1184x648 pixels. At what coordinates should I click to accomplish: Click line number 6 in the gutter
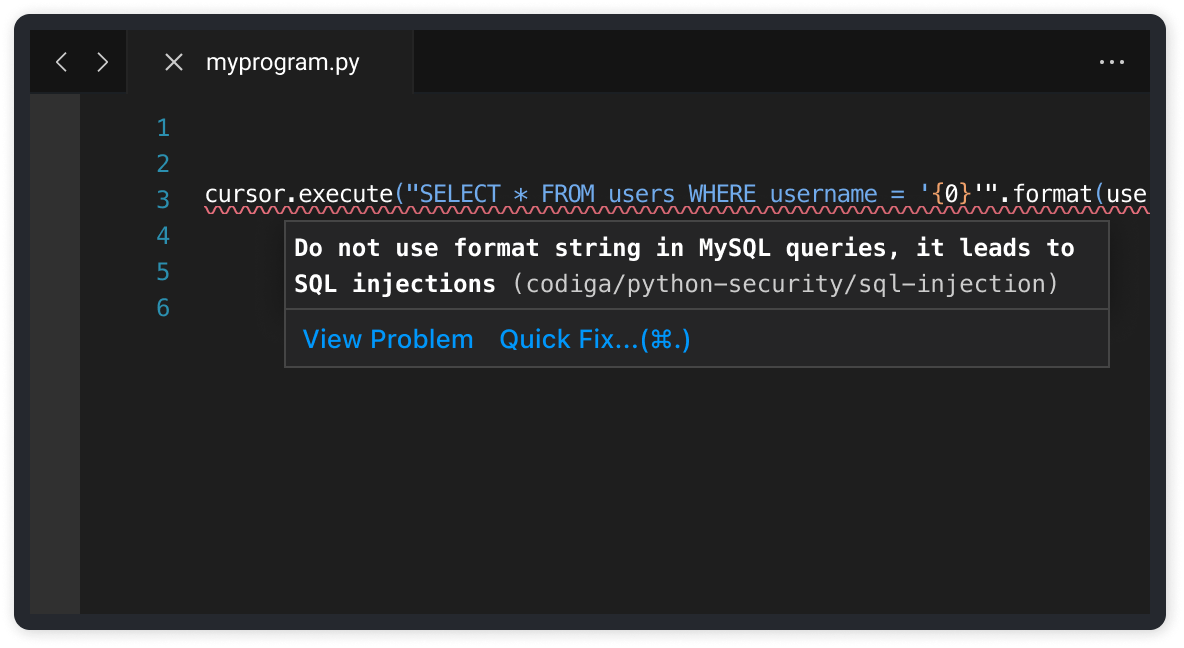(x=163, y=307)
